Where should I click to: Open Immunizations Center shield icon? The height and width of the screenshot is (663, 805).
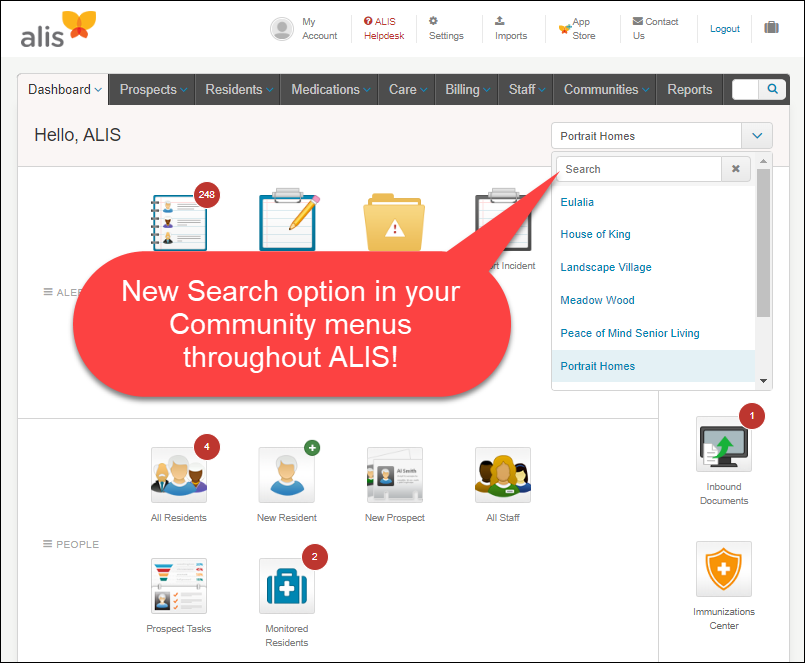[x=724, y=569]
